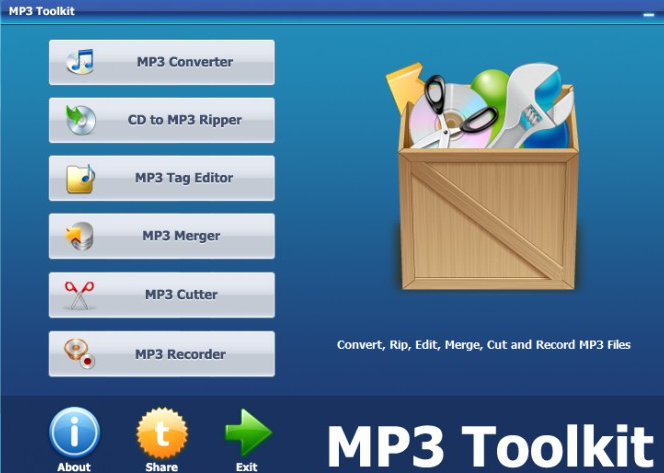Image resolution: width=664 pixels, height=473 pixels.
Task: Click the Exit label text
Action: [247, 467]
